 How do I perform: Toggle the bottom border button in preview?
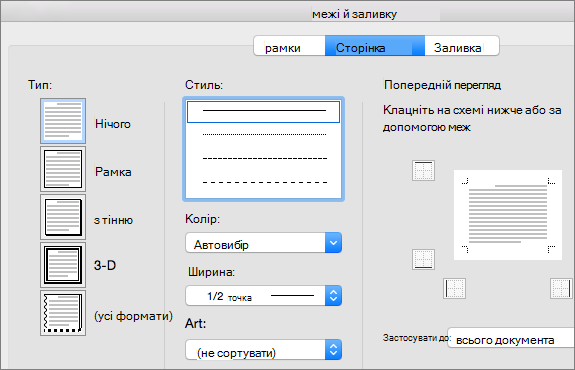[x=424, y=259]
